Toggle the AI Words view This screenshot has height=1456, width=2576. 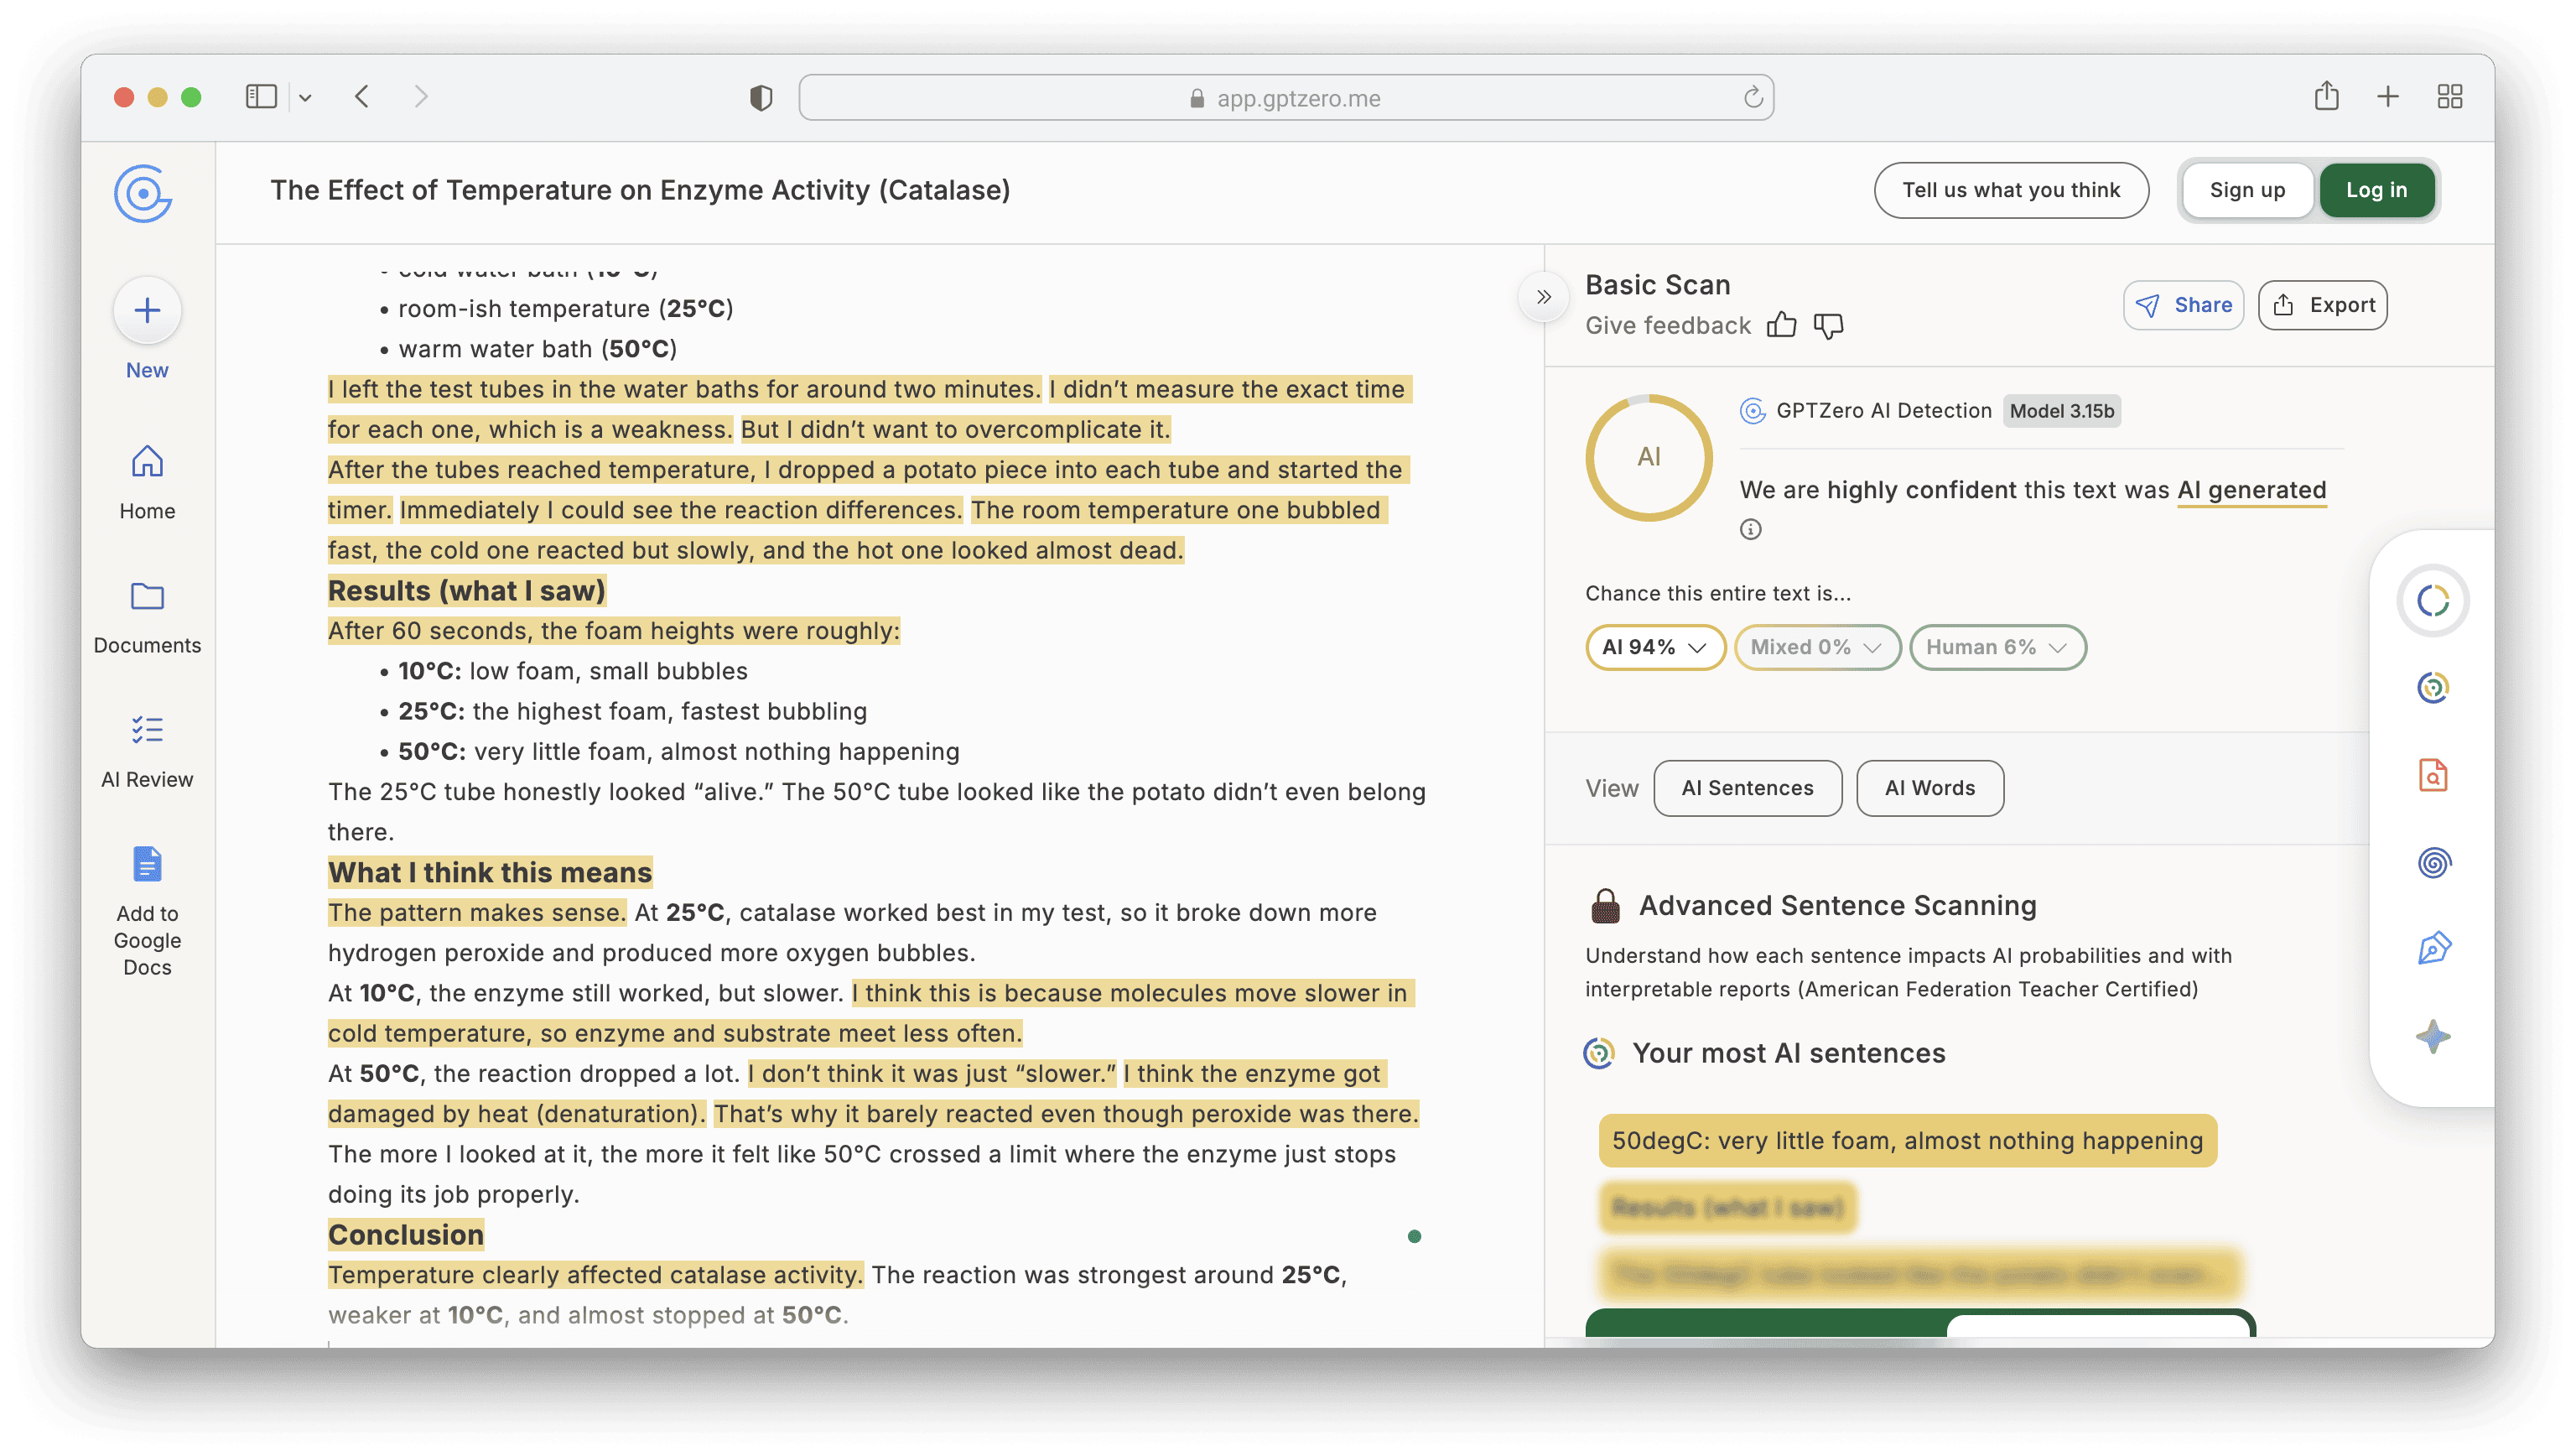click(x=1929, y=788)
